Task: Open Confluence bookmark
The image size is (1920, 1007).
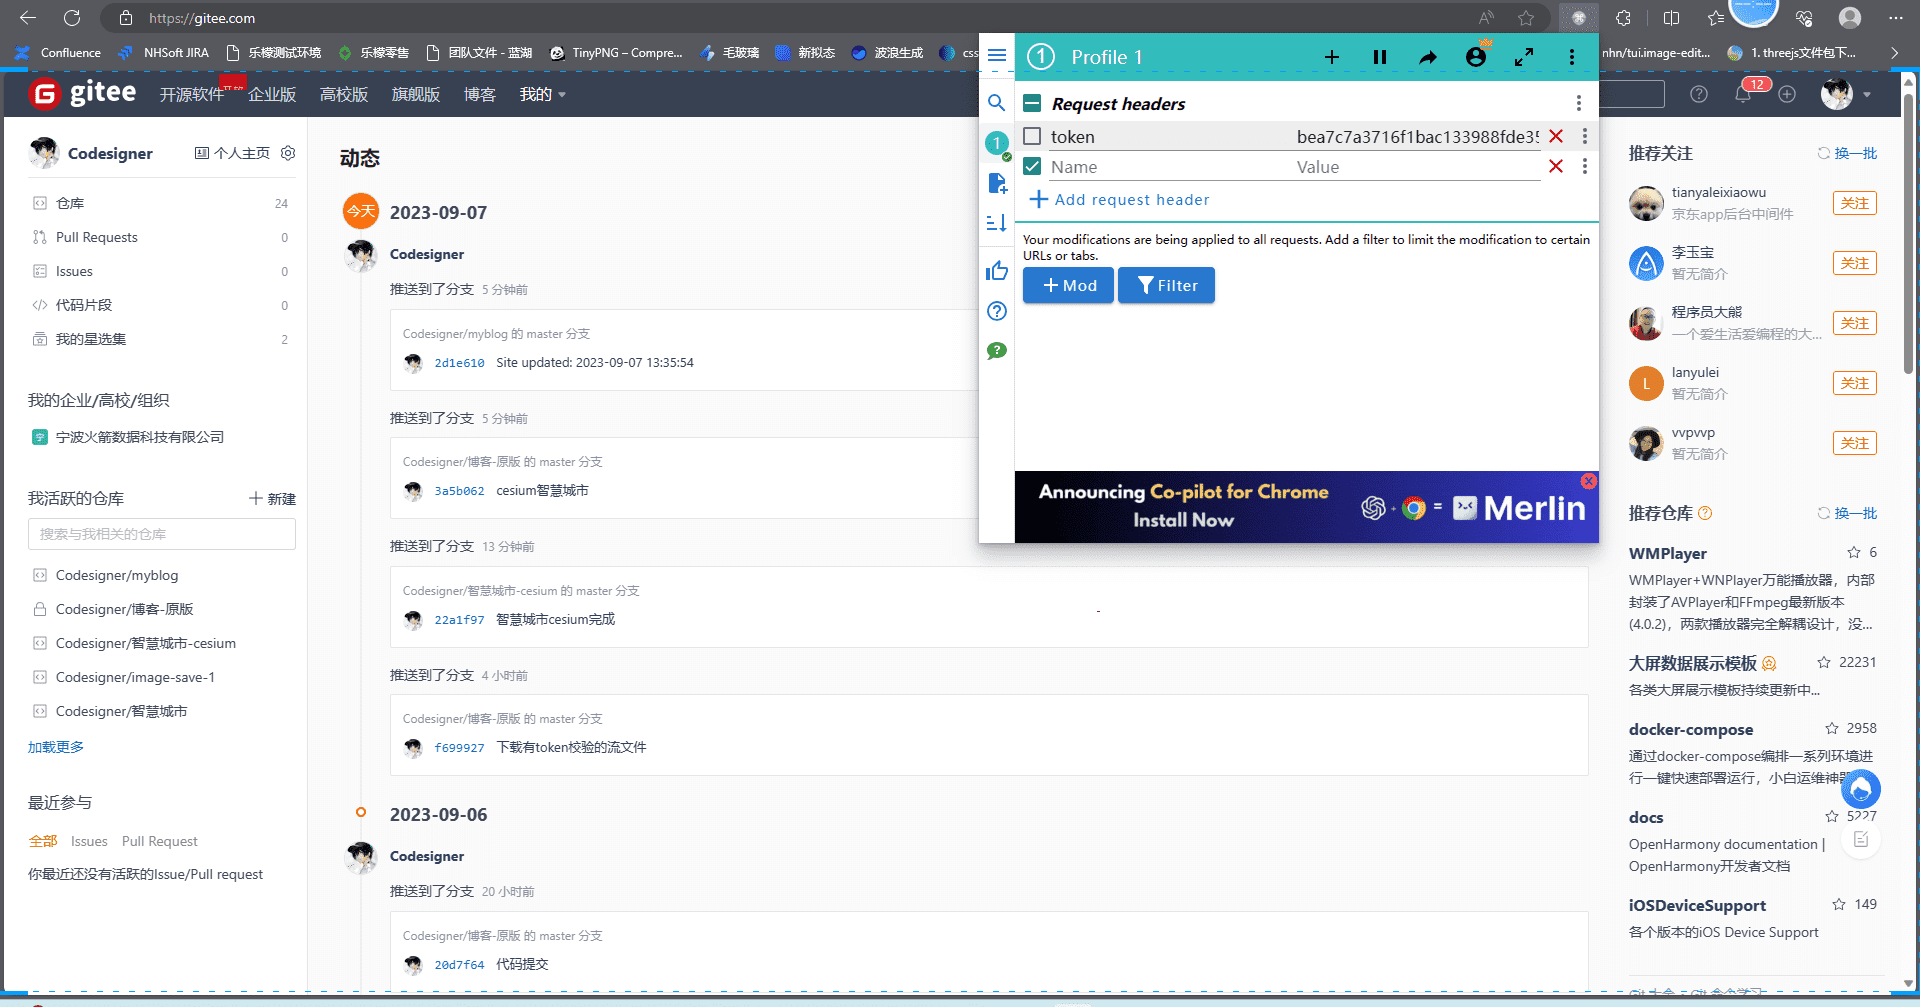Action: (58, 52)
